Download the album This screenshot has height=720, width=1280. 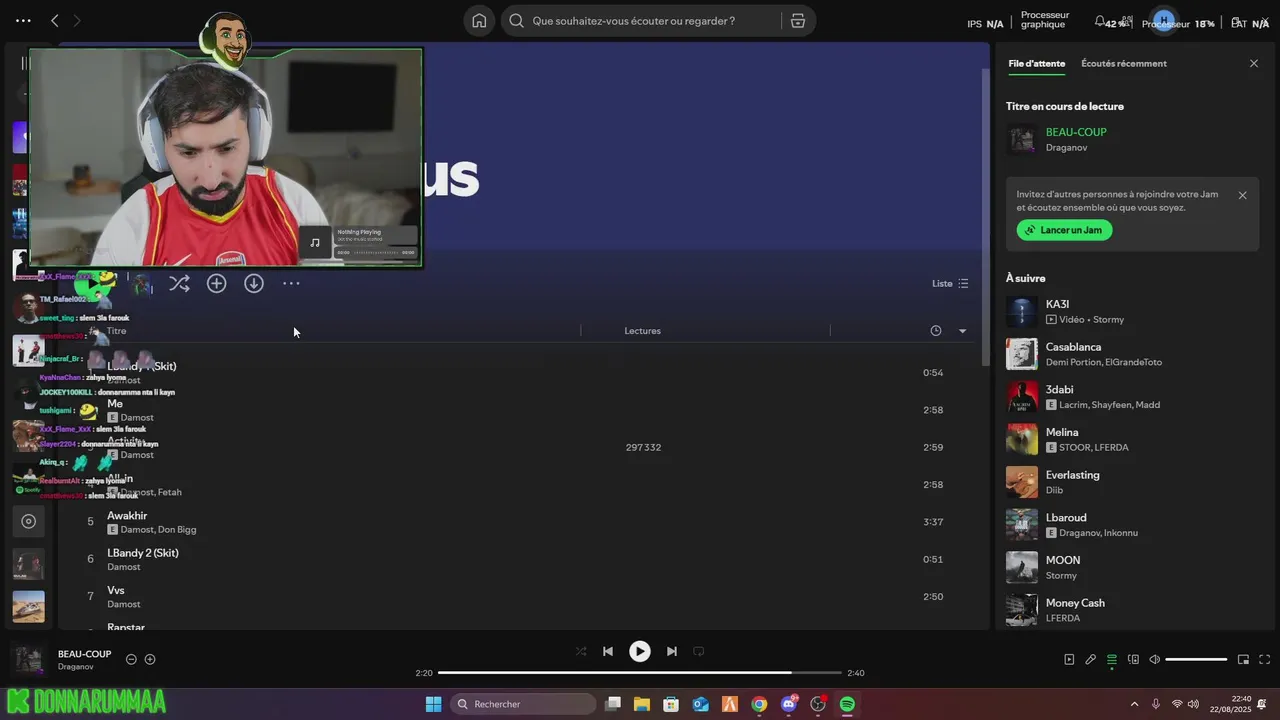(254, 284)
